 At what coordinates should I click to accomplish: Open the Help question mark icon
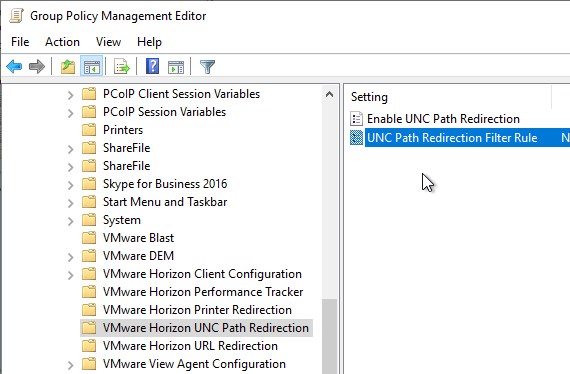click(152, 67)
